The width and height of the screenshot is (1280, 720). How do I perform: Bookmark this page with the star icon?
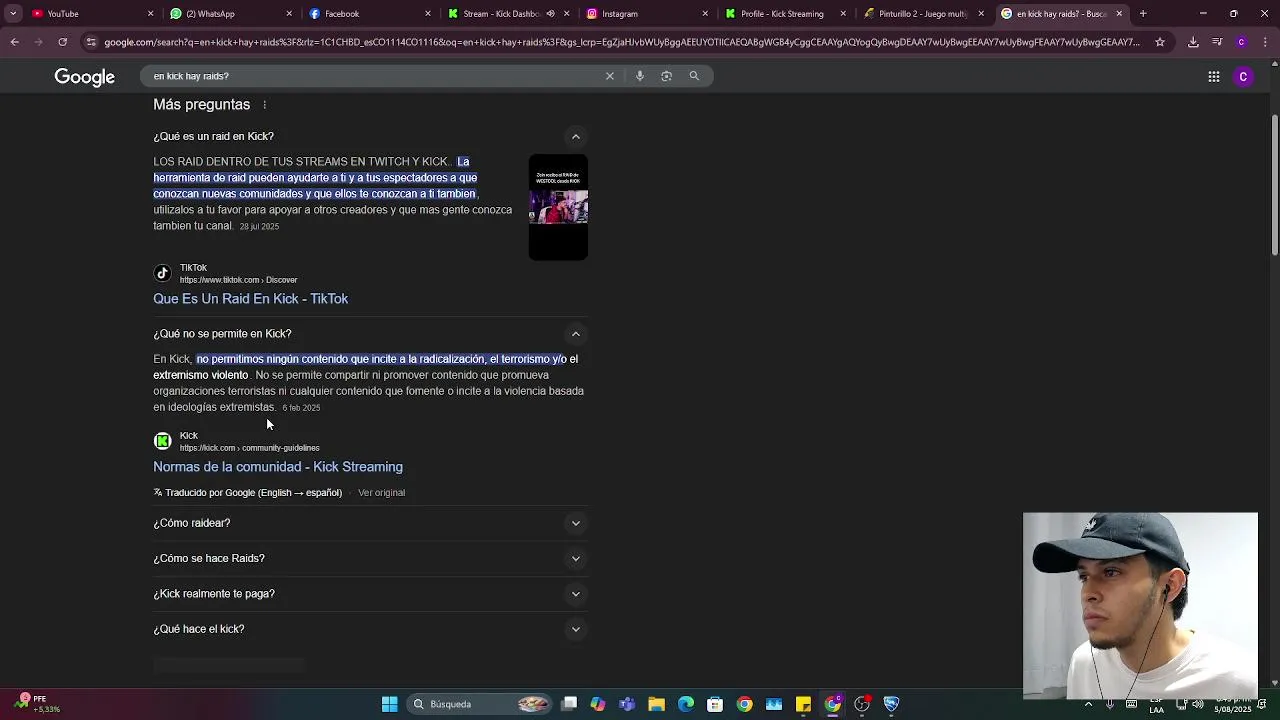tap(1160, 42)
